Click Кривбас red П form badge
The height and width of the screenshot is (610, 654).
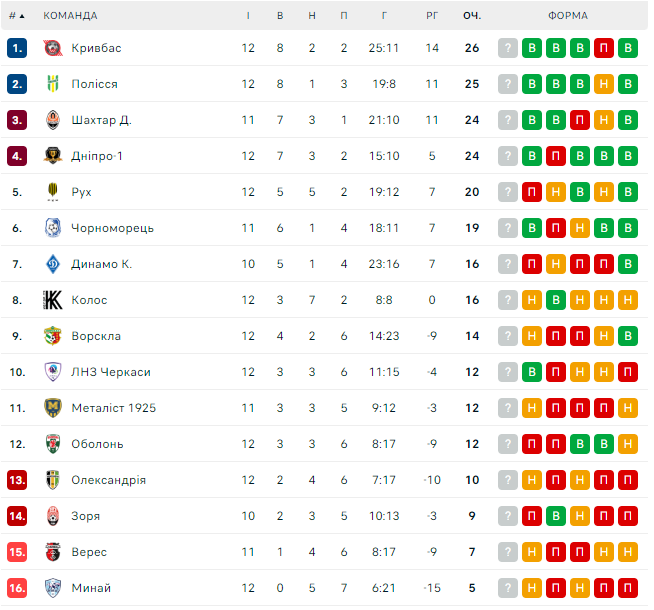point(604,48)
